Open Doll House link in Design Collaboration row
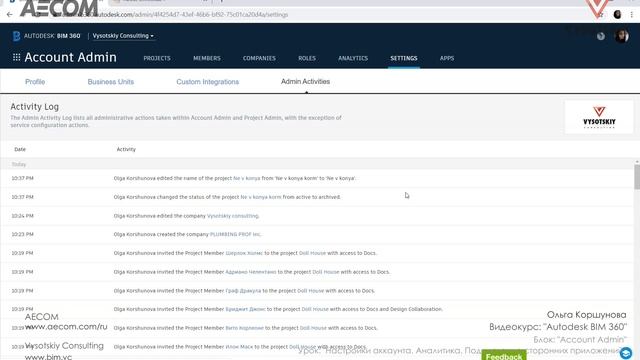 pyautogui.click(x=315, y=309)
